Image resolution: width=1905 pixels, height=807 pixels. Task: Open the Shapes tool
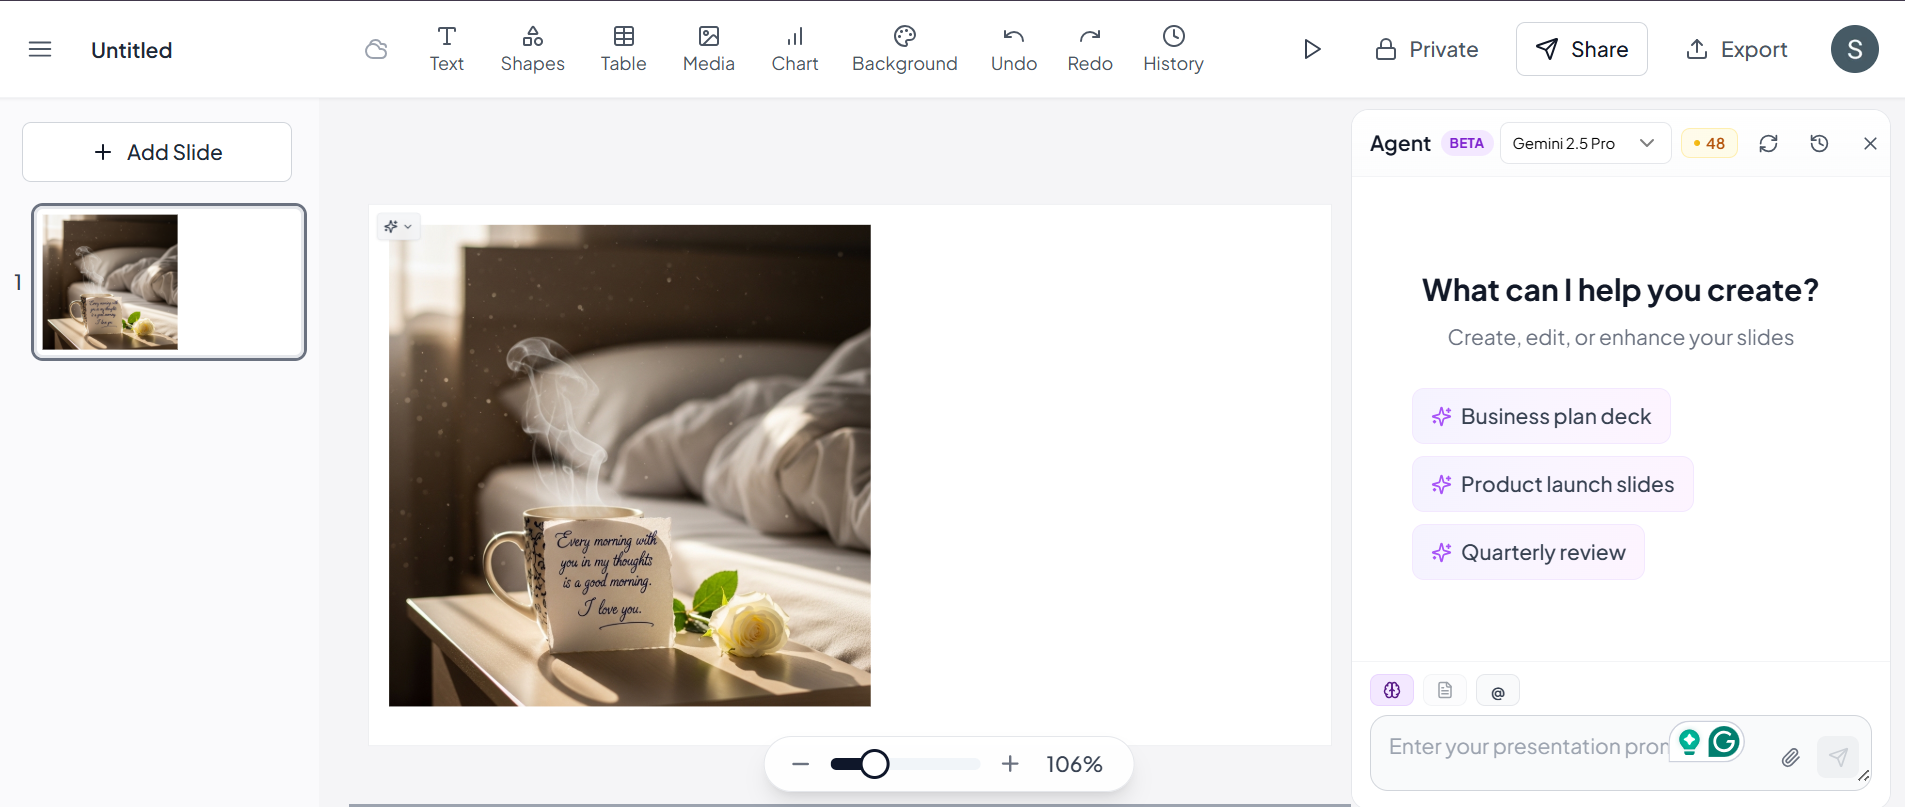pyautogui.click(x=533, y=49)
